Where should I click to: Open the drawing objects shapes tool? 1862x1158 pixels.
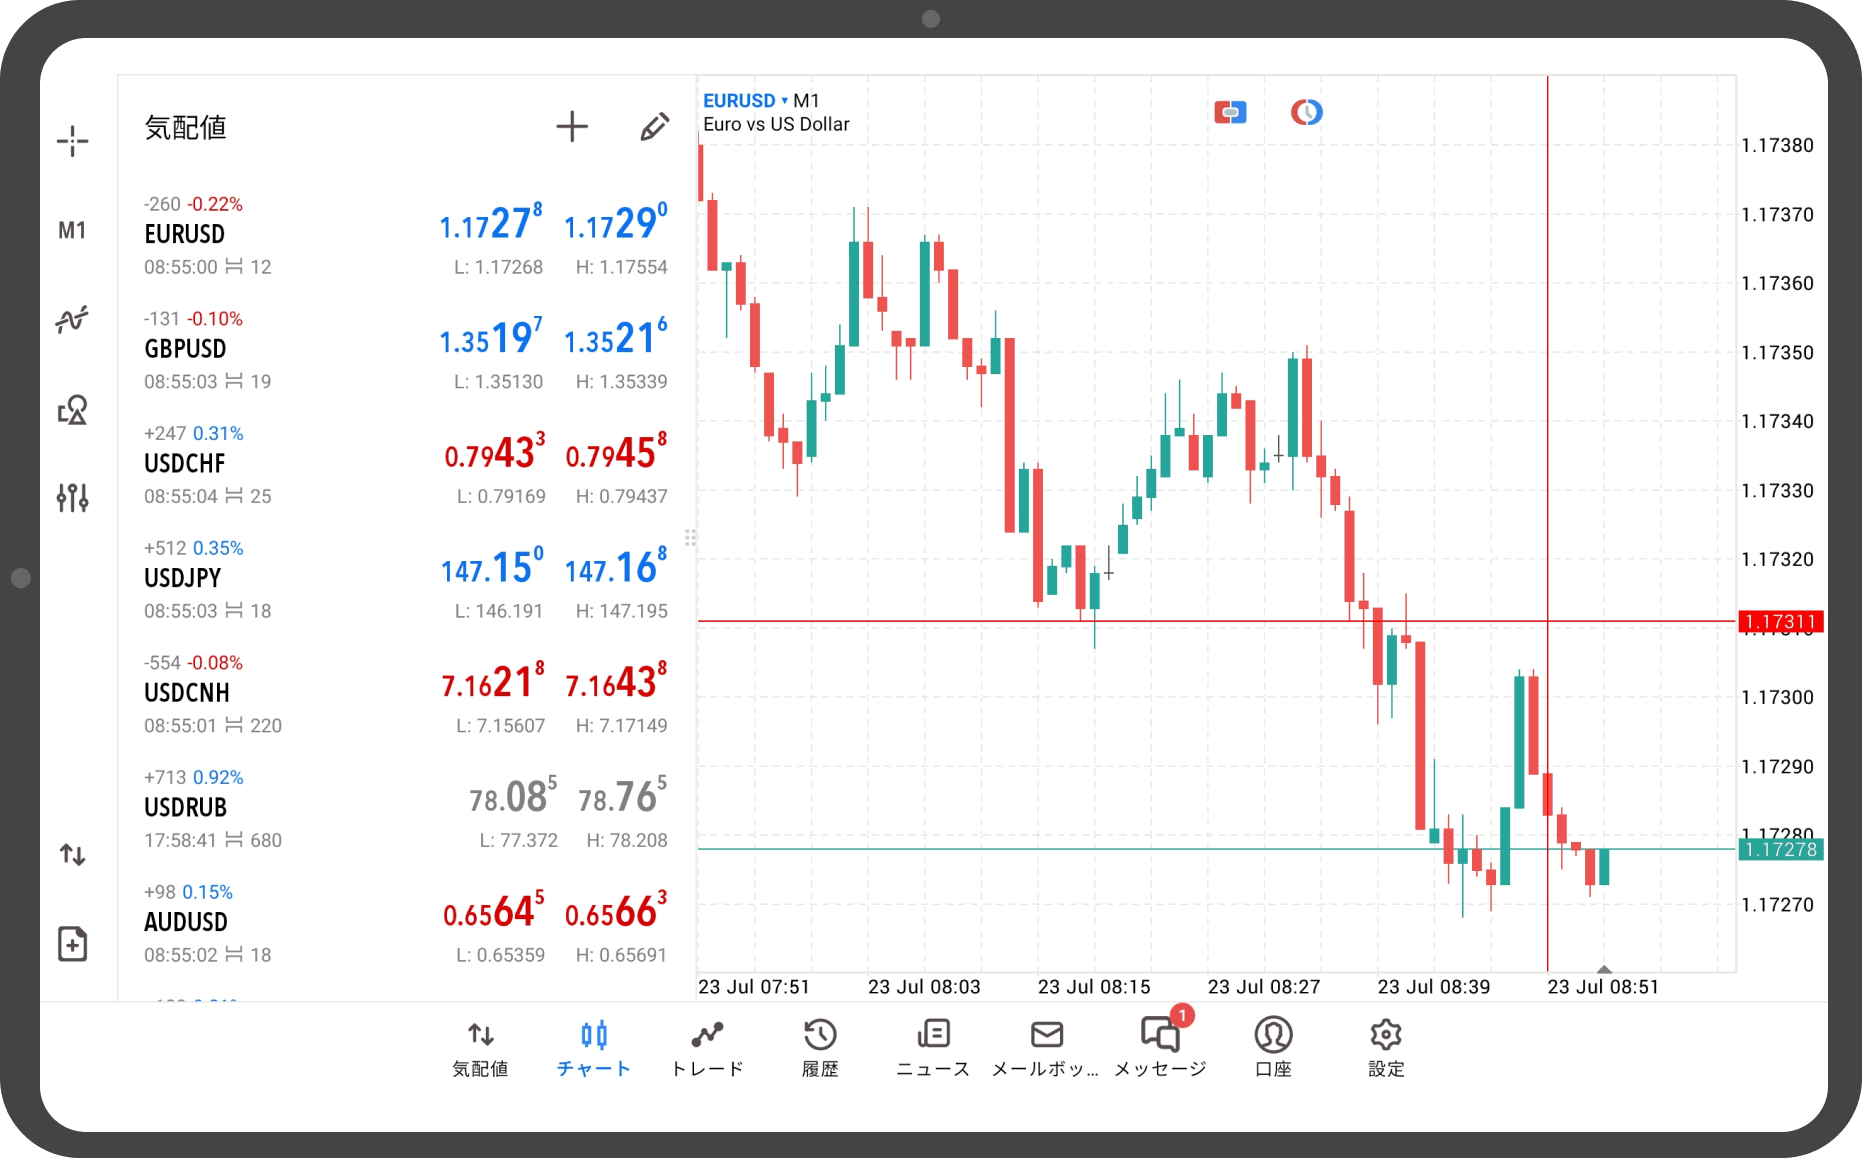(72, 410)
